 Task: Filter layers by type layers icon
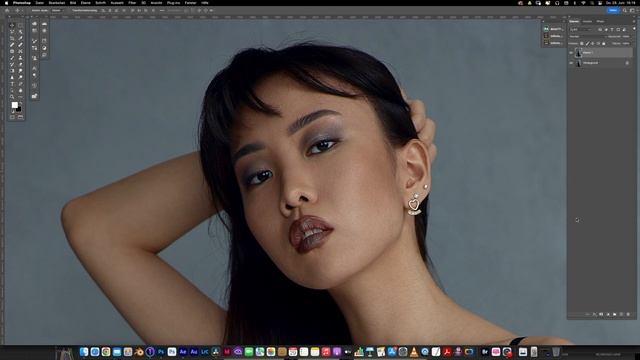(612, 29)
